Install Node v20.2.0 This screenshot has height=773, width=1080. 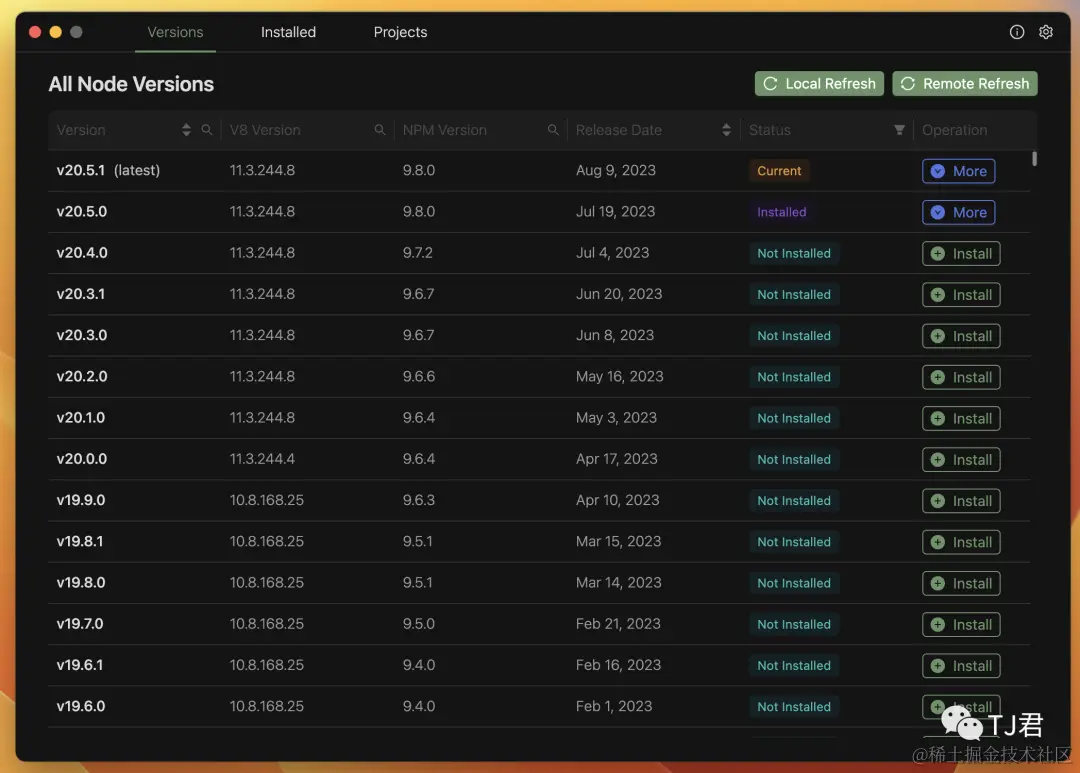click(x=961, y=377)
